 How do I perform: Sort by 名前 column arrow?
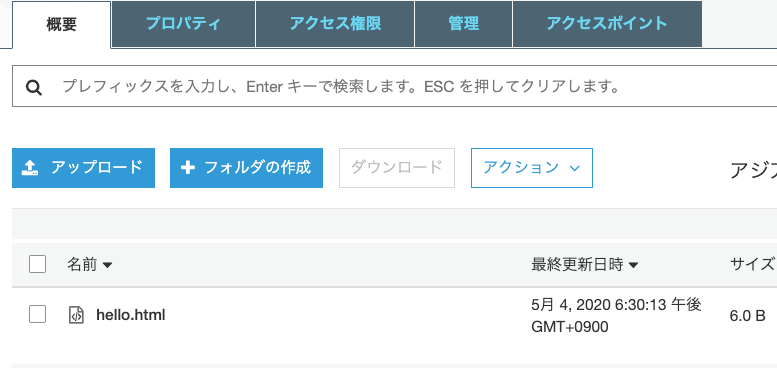tap(107, 265)
